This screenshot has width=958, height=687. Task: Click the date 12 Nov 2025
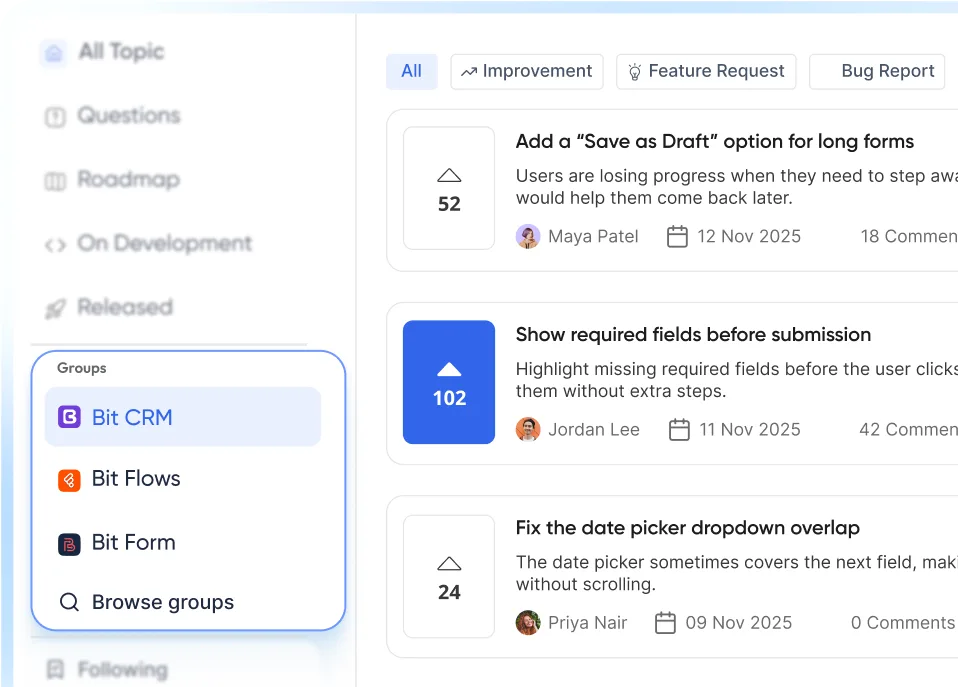749,237
